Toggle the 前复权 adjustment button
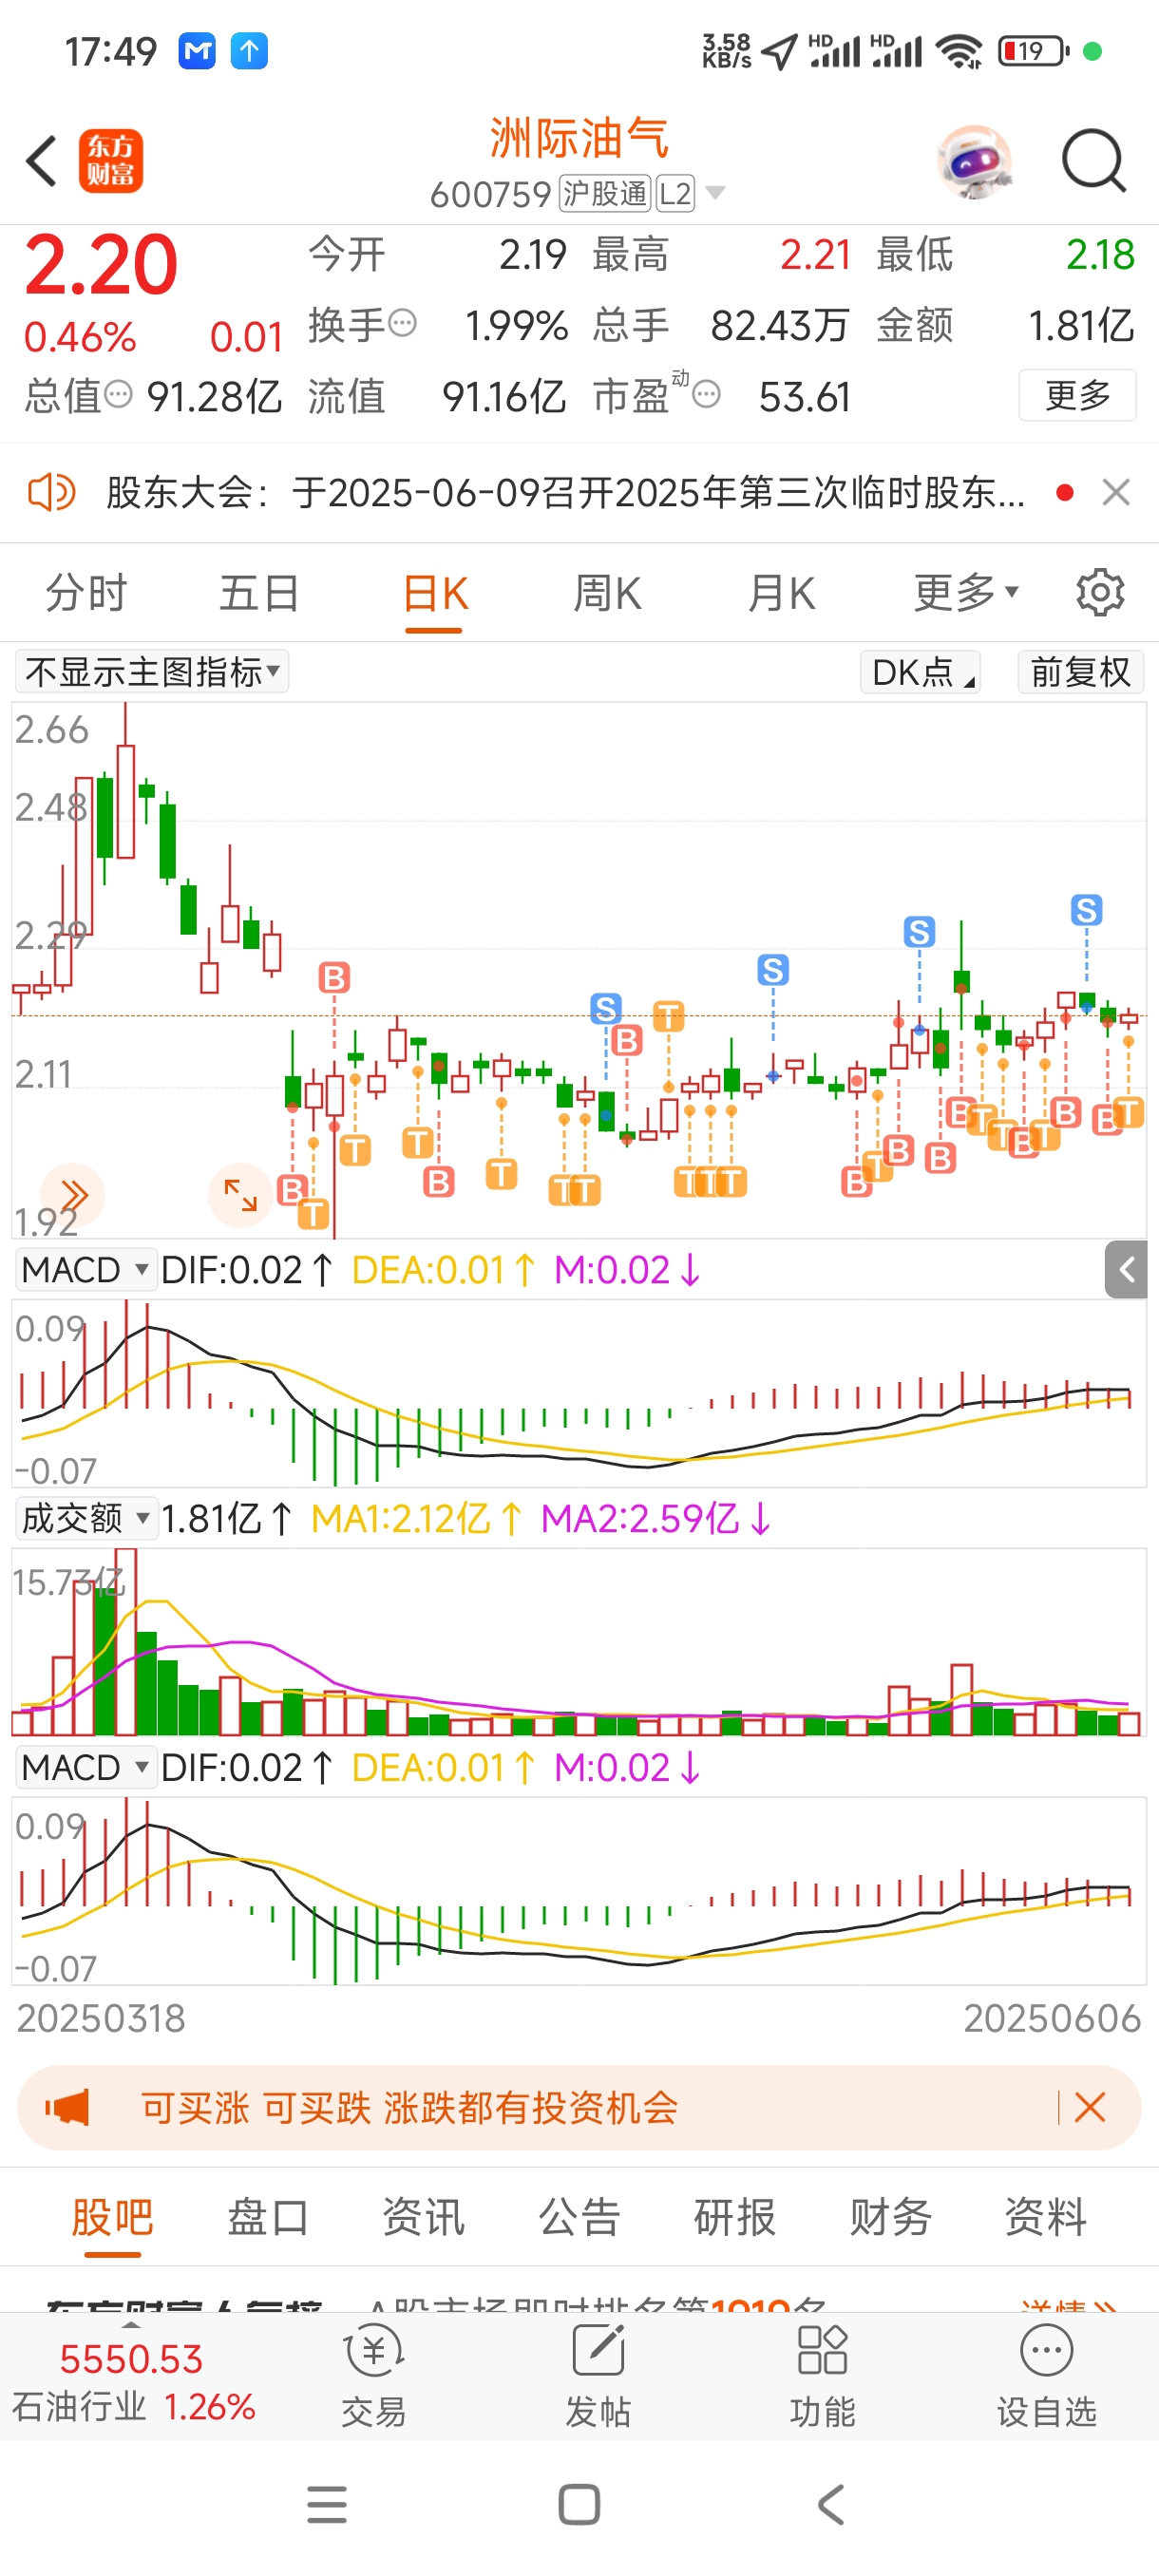1159x2576 pixels. (1080, 672)
